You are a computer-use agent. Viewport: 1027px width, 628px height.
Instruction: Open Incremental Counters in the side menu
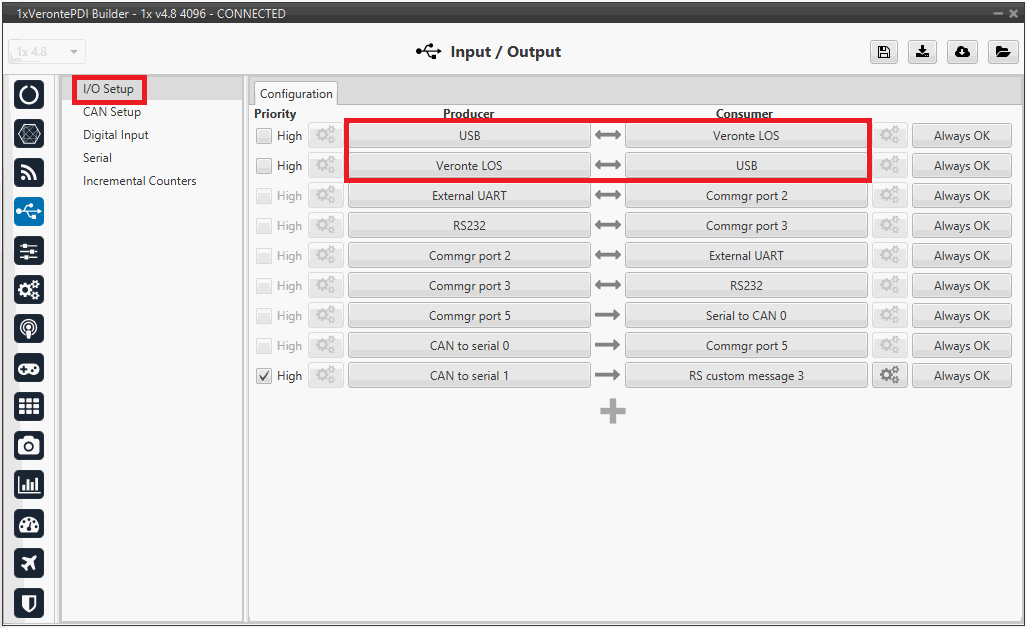coord(139,181)
